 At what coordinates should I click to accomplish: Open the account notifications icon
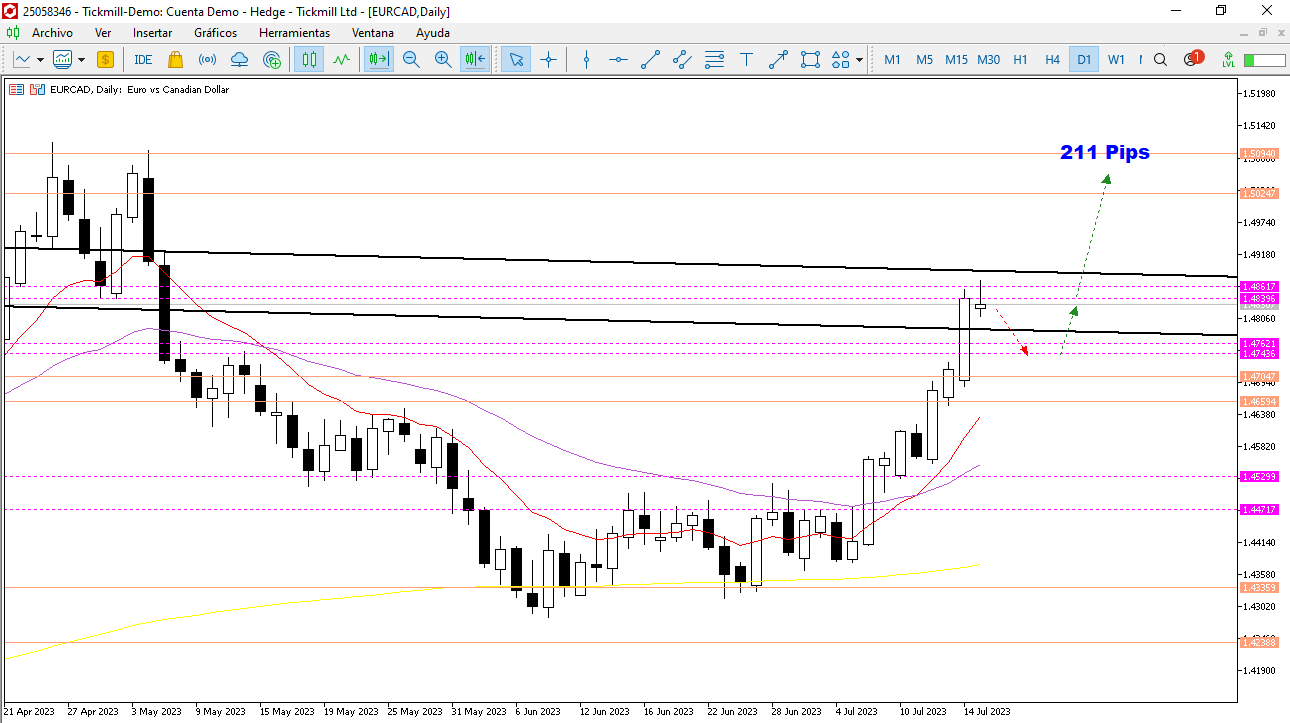click(1192, 58)
